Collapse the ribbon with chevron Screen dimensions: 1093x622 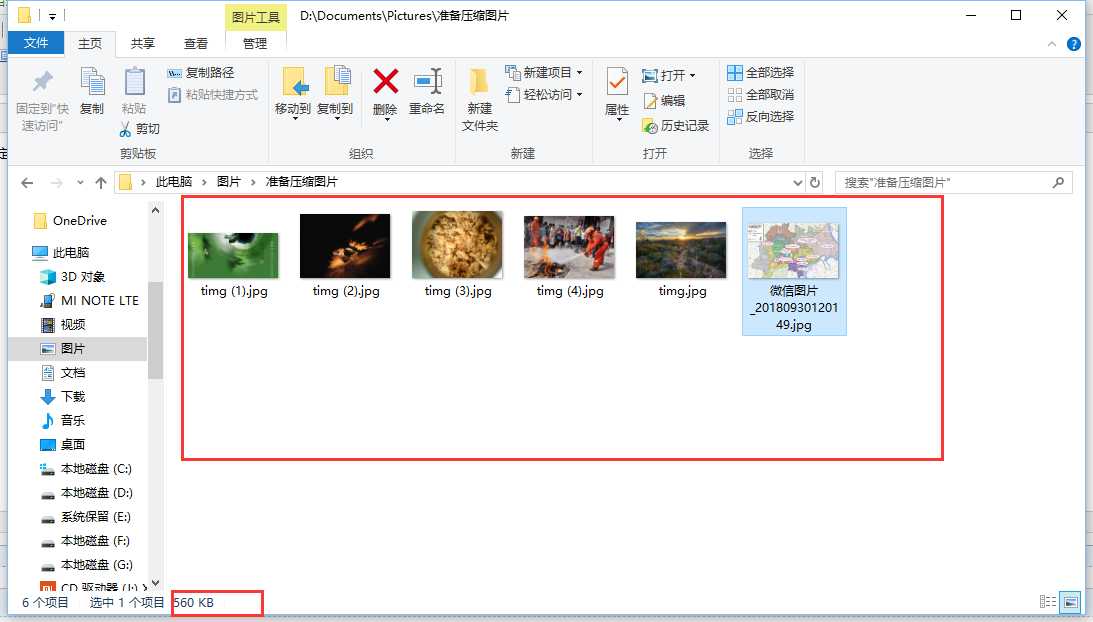[1052, 44]
